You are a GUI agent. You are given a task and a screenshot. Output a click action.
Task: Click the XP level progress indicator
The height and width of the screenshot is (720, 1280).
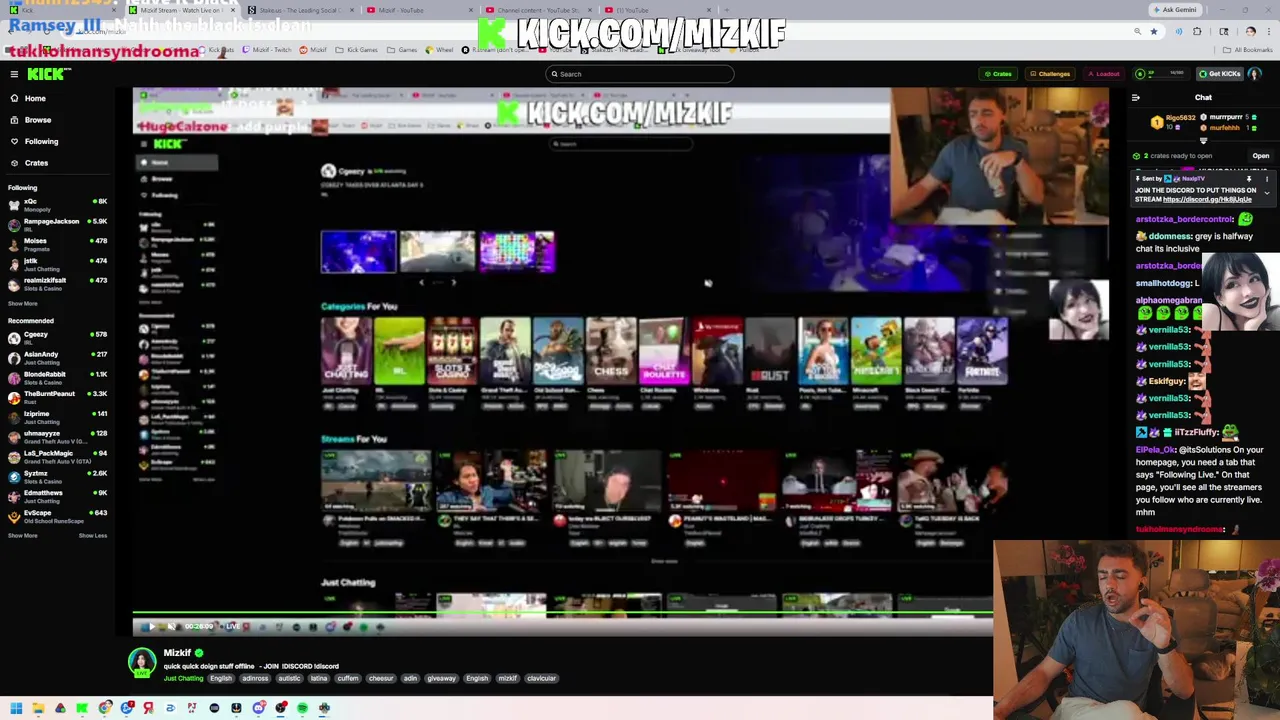click(1161, 74)
